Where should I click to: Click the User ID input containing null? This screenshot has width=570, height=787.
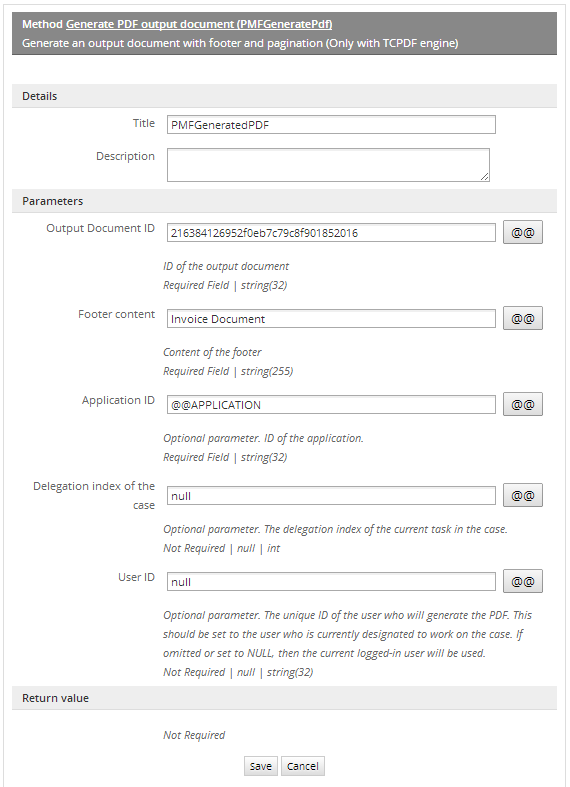tap(331, 581)
